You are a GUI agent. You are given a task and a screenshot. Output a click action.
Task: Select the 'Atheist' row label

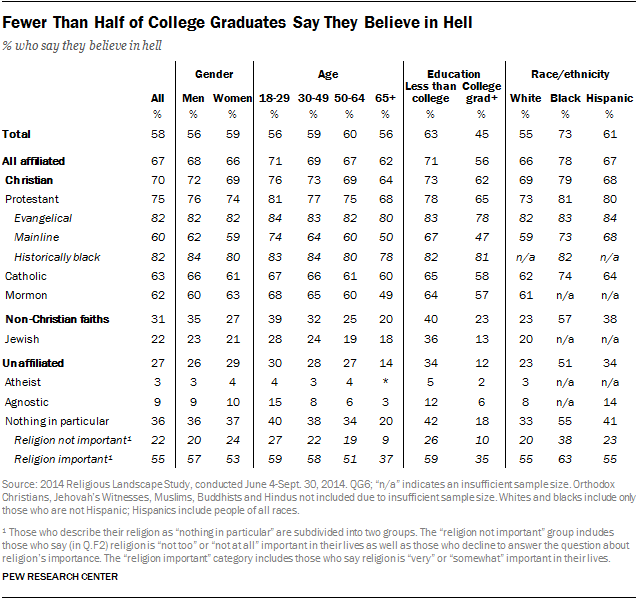tap(21, 381)
